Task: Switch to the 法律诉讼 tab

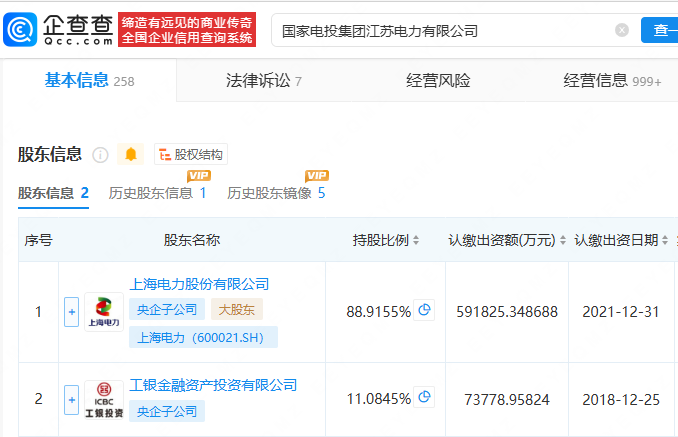Action: coord(258,81)
